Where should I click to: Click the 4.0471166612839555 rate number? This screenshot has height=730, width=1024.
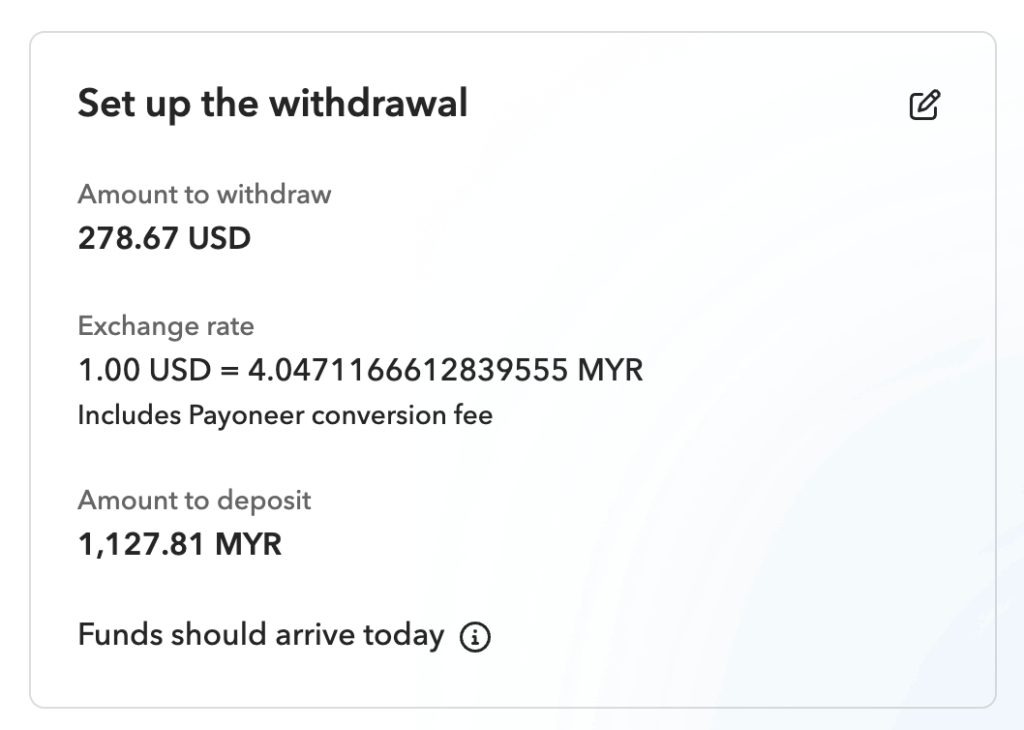pyautogui.click(x=408, y=371)
